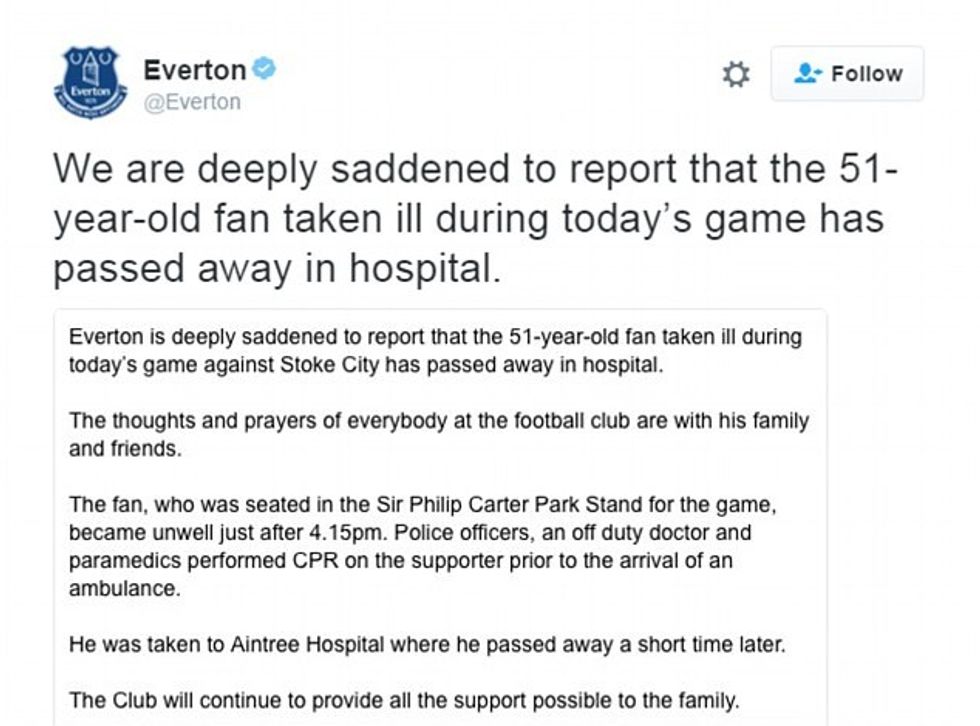Click the sentence mentioning Aintree Hospital
The width and height of the screenshot is (980, 726).
point(427,645)
